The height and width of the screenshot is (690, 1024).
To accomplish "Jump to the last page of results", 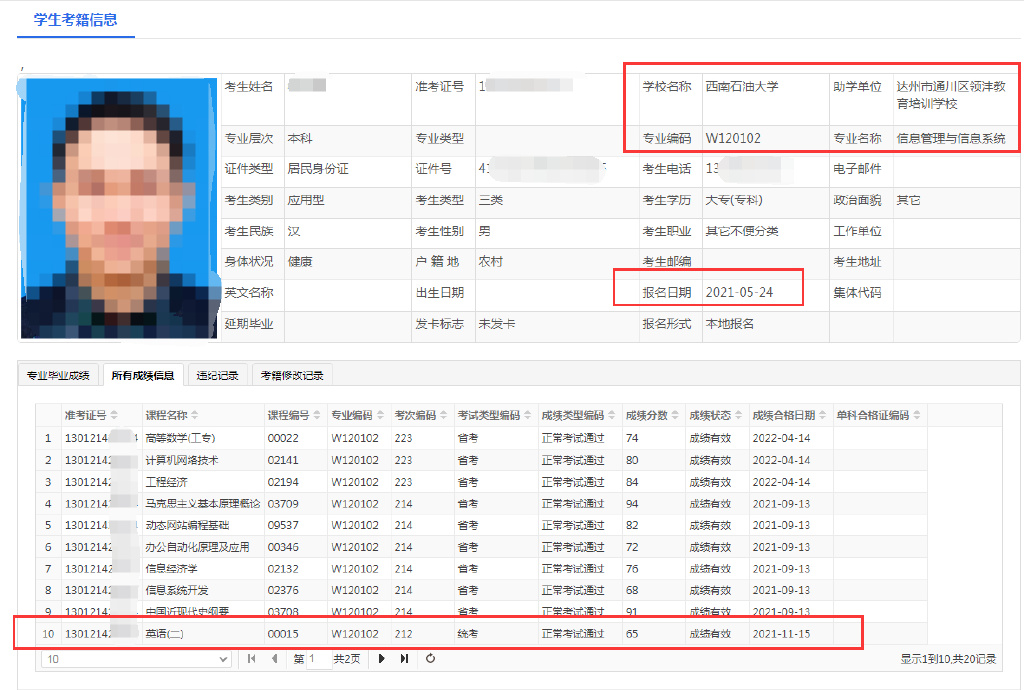I will (405, 659).
